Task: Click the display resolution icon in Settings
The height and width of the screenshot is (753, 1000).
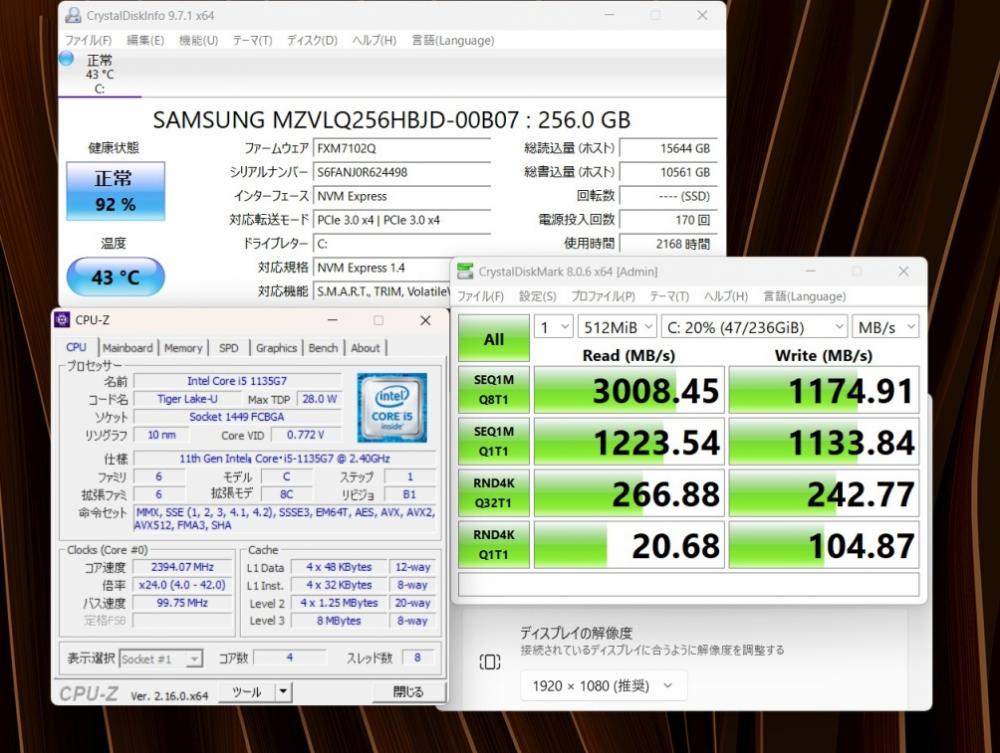Action: (489, 662)
